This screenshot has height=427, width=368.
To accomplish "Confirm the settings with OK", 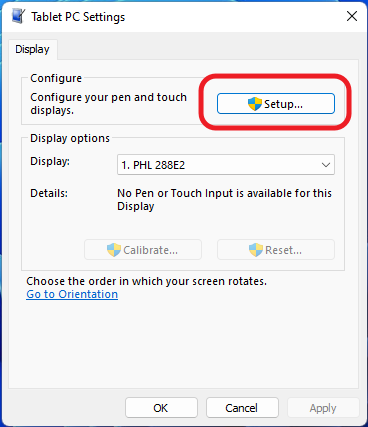I will point(161,408).
